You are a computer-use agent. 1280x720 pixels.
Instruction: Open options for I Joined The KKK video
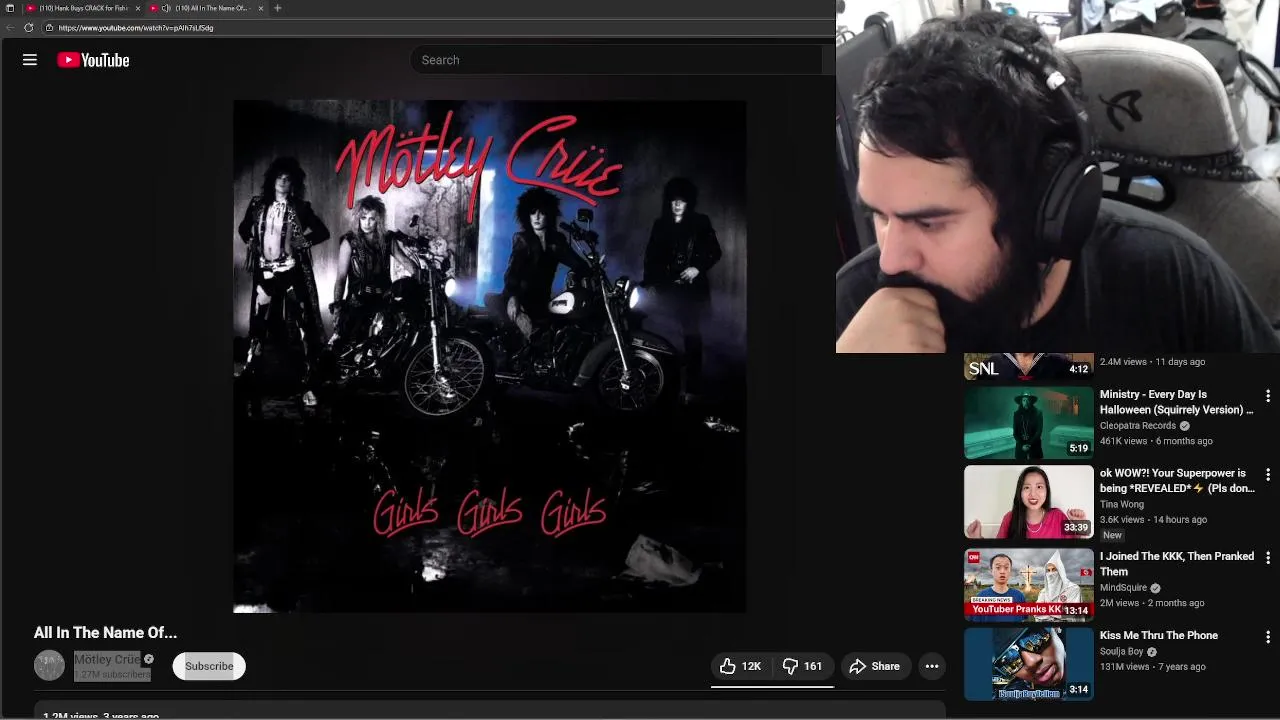coord(1268,558)
